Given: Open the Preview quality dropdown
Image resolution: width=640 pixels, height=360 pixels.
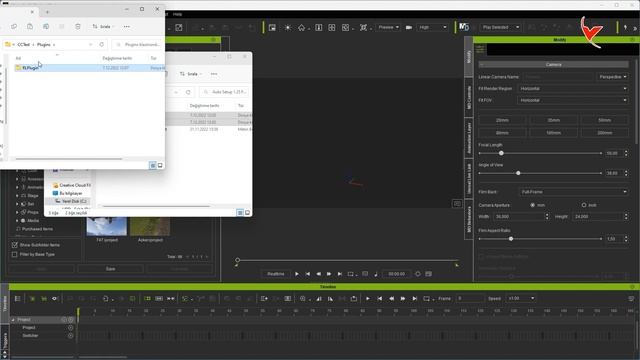Looking at the screenshot, I should point(388,27).
